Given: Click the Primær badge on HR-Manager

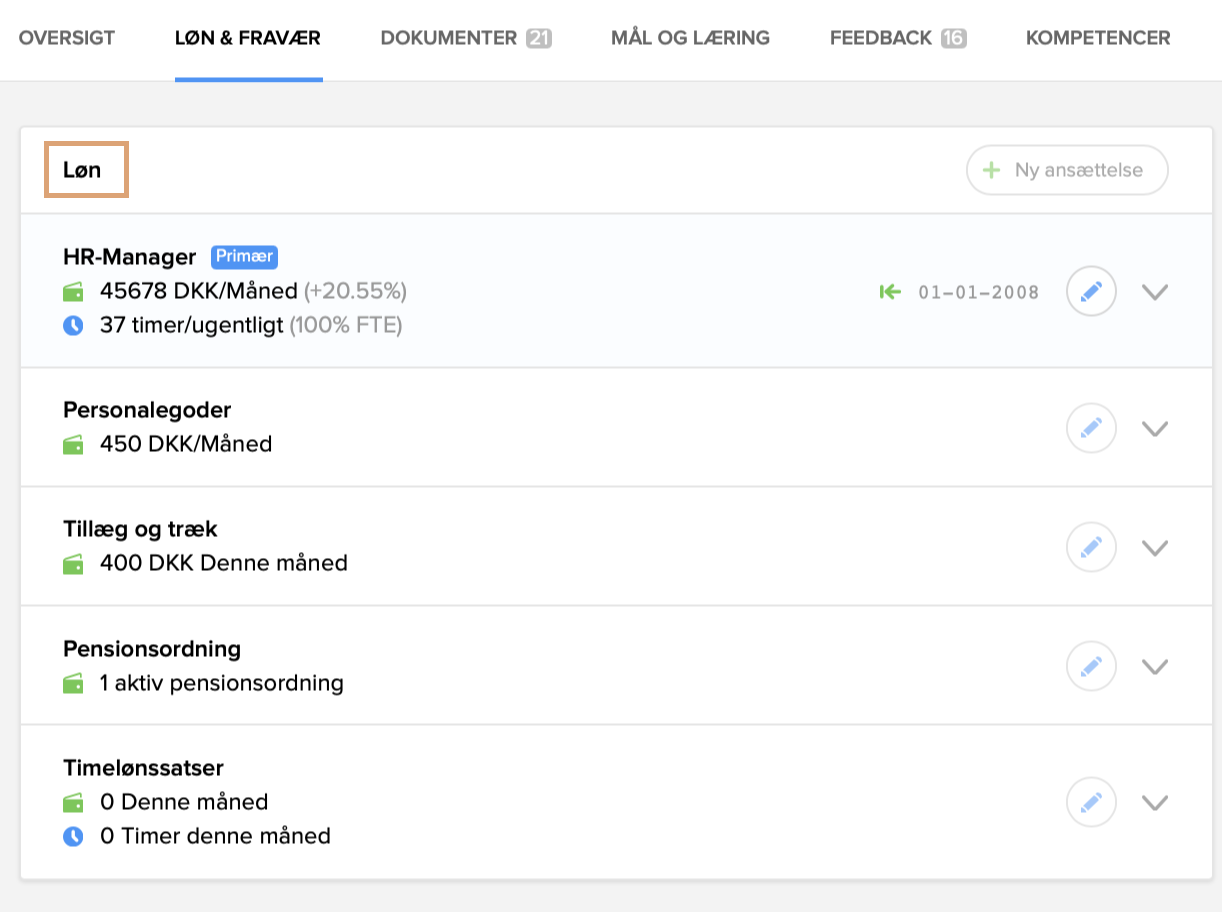Looking at the screenshot, I should pyautogui.click(x=244, y=257).
